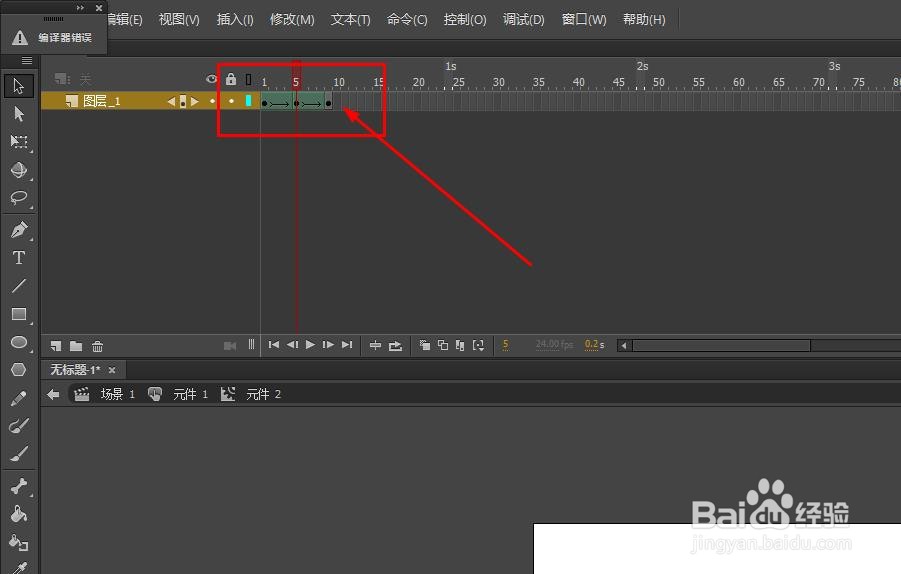This screenshot has width=901, height=574.
Task: Go to first frame
Action: point(274,345)
